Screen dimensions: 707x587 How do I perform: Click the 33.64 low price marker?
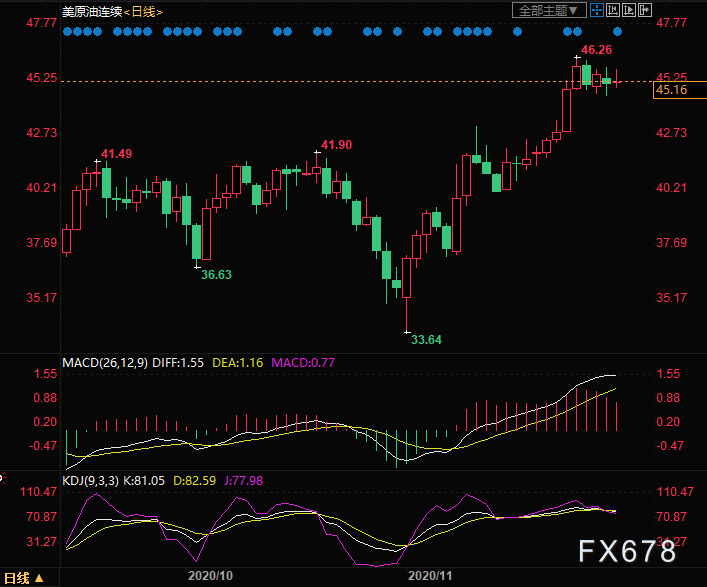[x=427, y=340]
